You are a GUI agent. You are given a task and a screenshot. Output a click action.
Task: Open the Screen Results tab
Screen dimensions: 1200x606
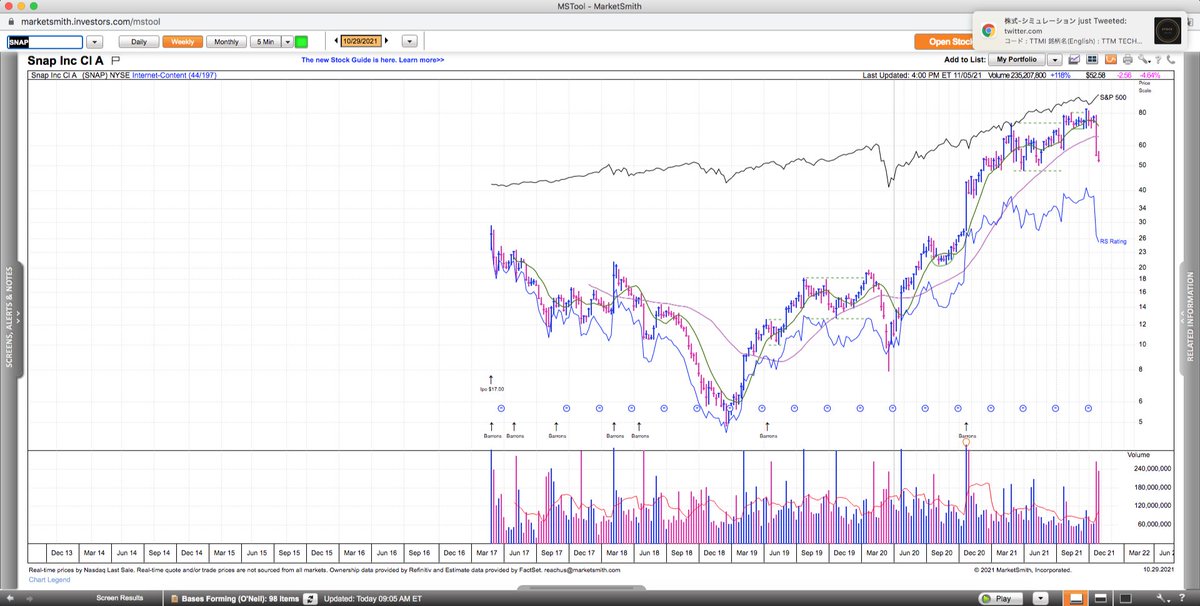click(x=119, y=598)
